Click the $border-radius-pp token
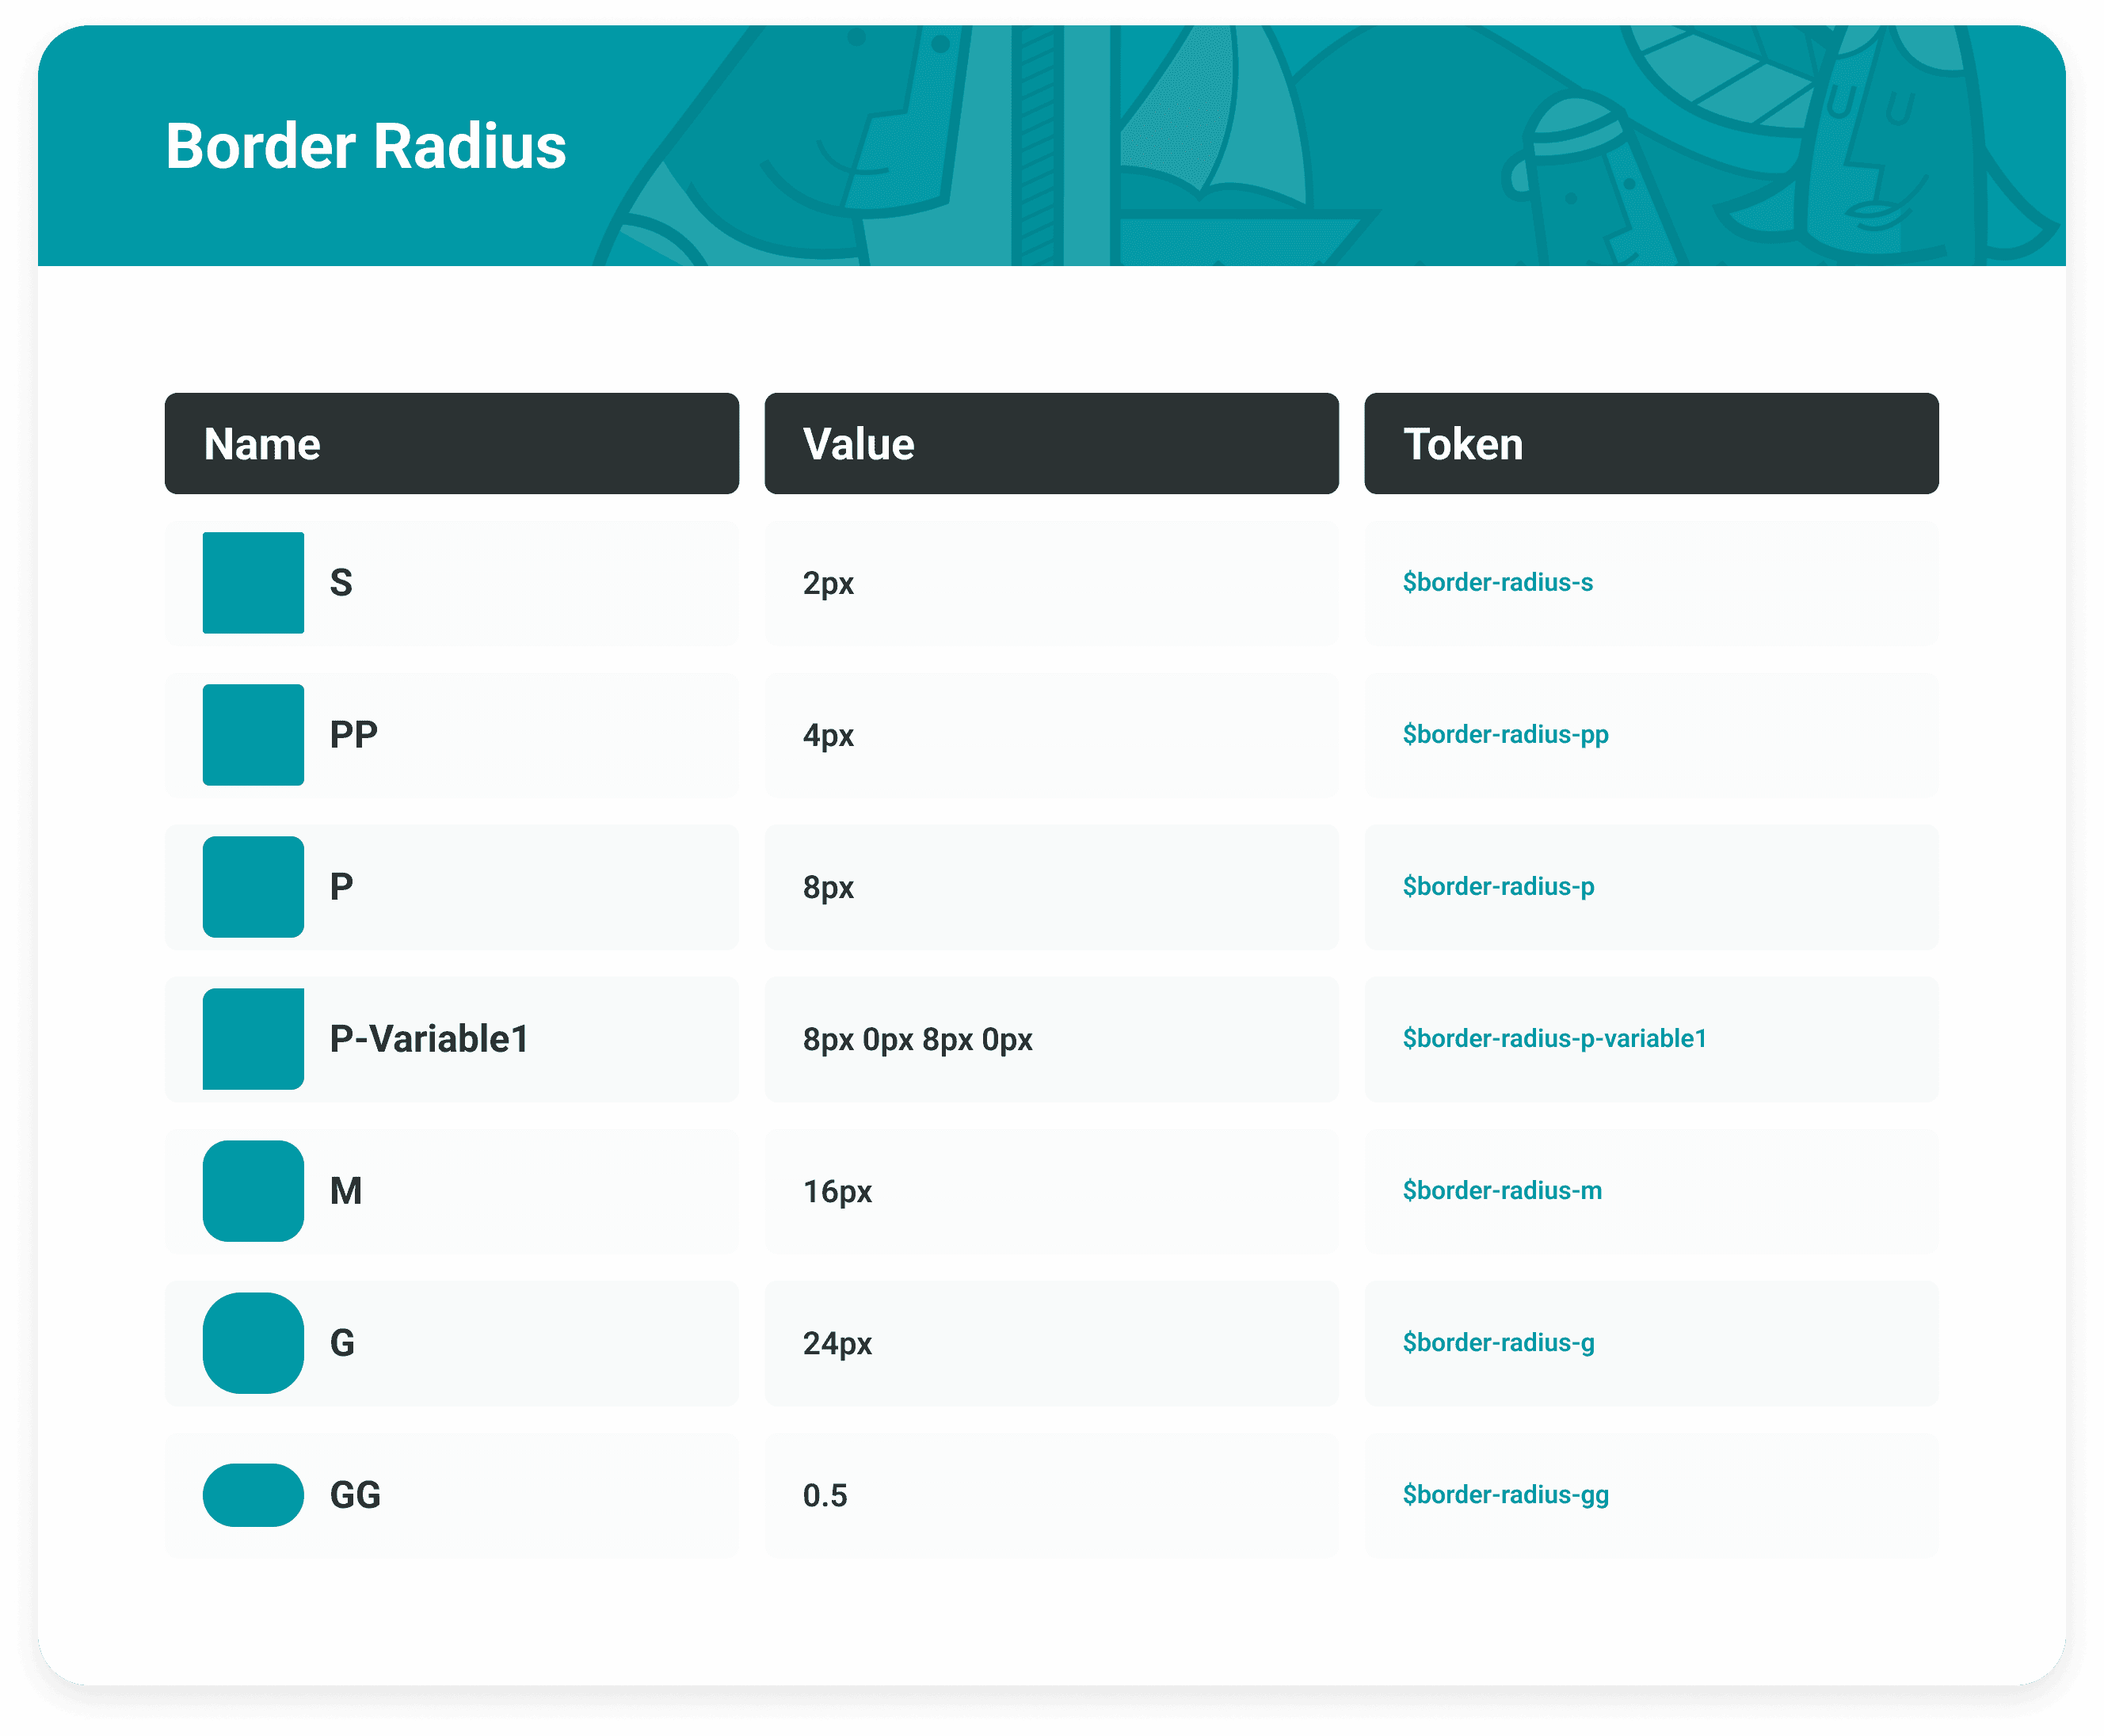Image resolution: width=2104 pixels, height=1736 pixels. [1505, 734]
